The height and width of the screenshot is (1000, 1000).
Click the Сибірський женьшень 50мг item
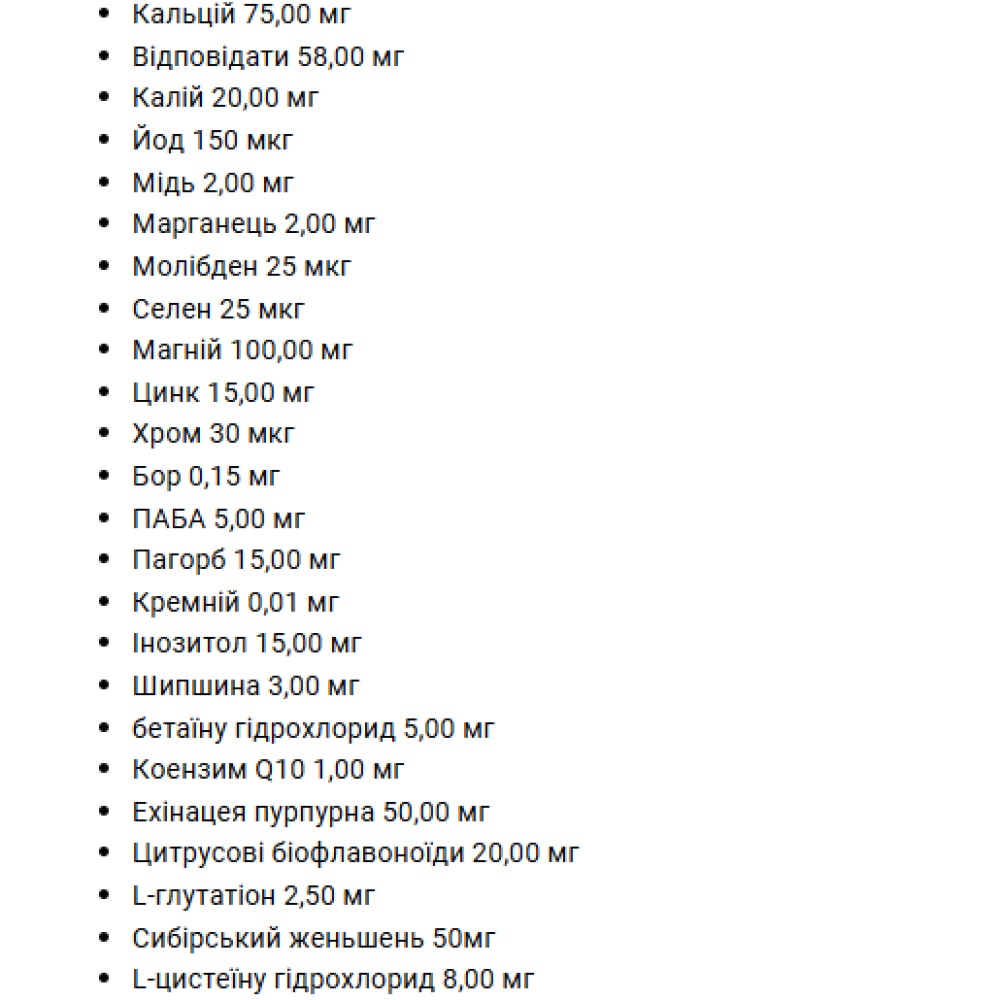click(x=314, y=938)
